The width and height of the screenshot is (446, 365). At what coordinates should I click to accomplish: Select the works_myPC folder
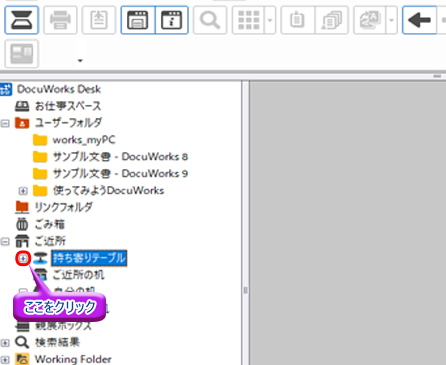[74, 140]
